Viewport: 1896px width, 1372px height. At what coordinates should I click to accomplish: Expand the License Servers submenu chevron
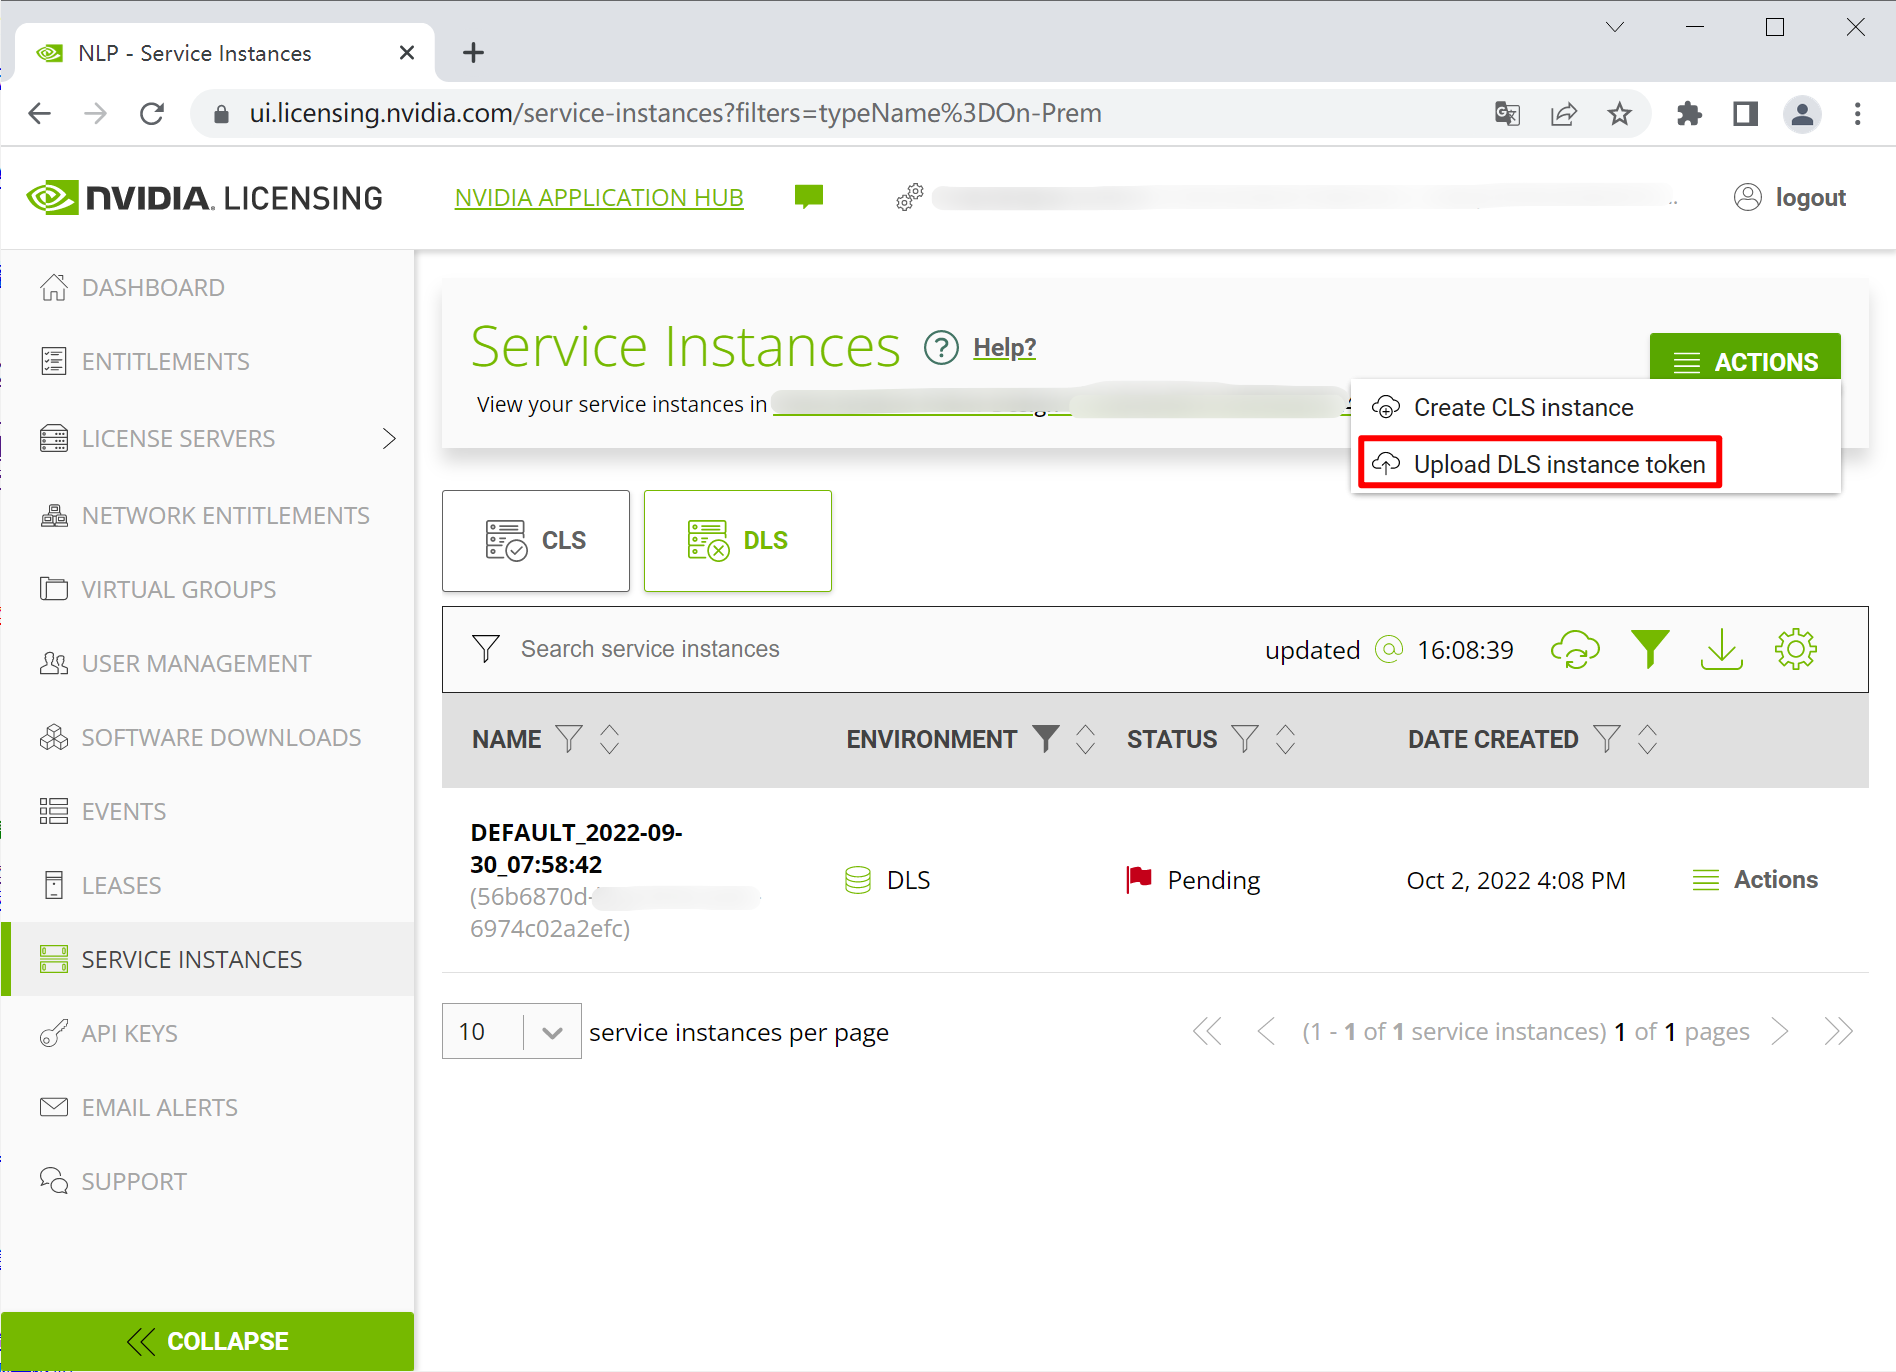389,439
